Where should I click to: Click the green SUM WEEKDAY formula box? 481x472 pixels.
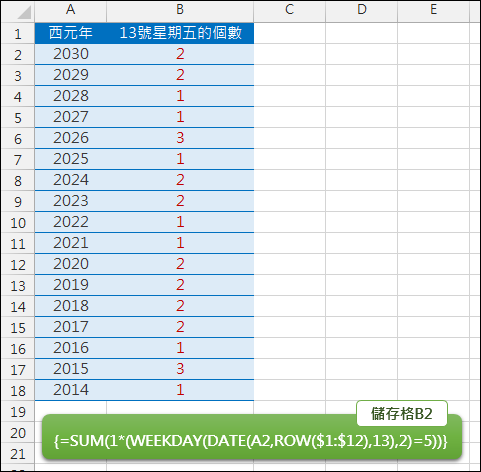(252, 437)
